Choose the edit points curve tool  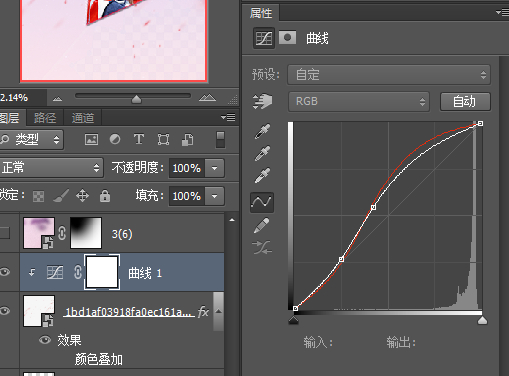(262, 202)
